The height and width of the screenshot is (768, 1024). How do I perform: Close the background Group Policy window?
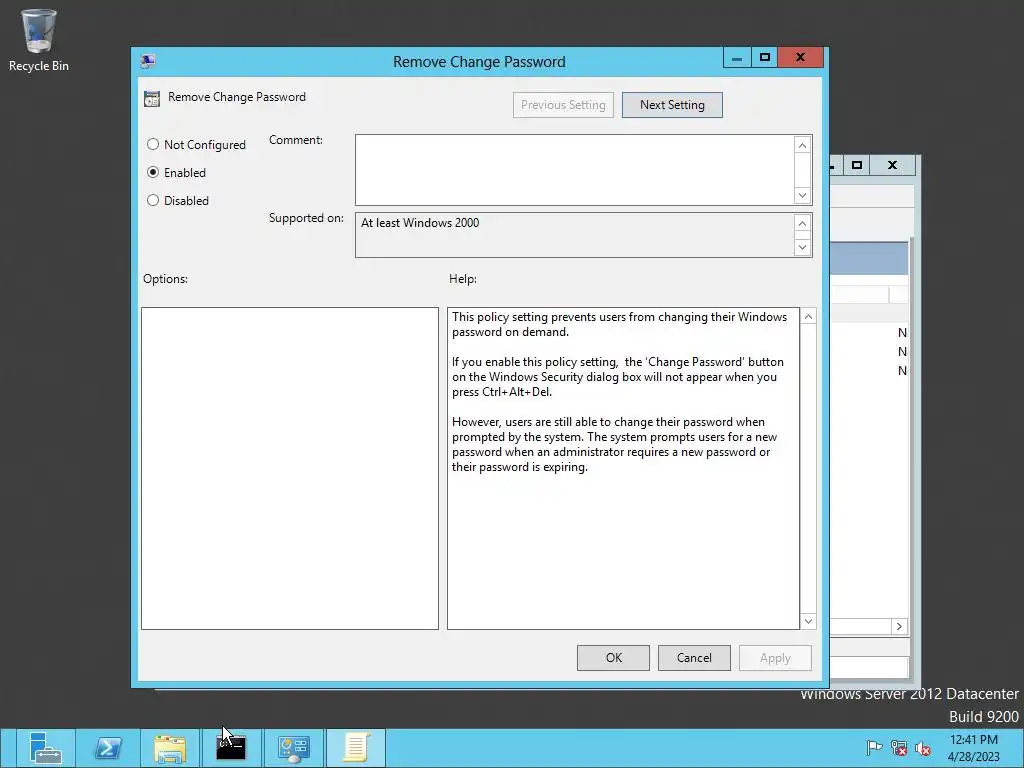tap(893, 165)
